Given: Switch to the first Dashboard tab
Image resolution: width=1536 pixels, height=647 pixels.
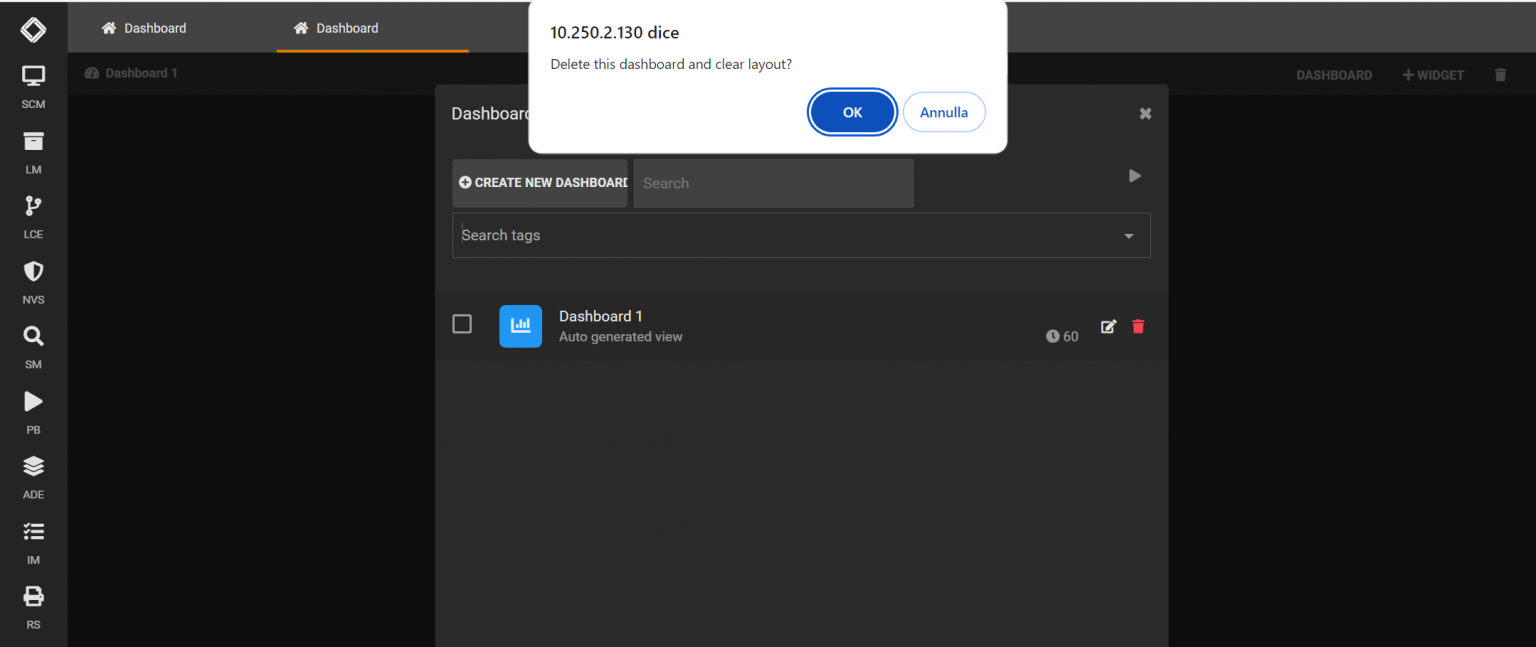Looking at the screenshot, I should 144,28.
